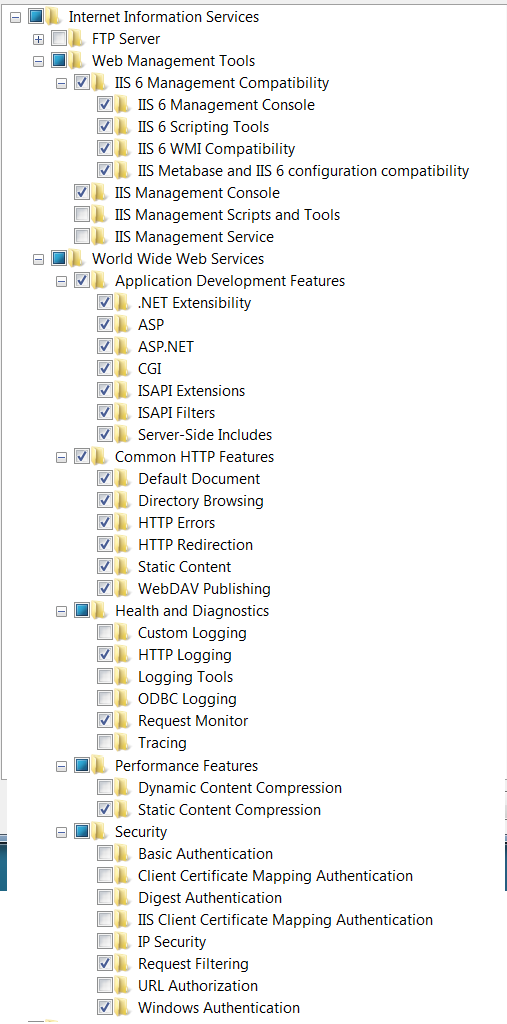The width and height of the screenshot is (507, 1024).
Task: Click the World Wide Web Services folder icon
Action: 77,259
